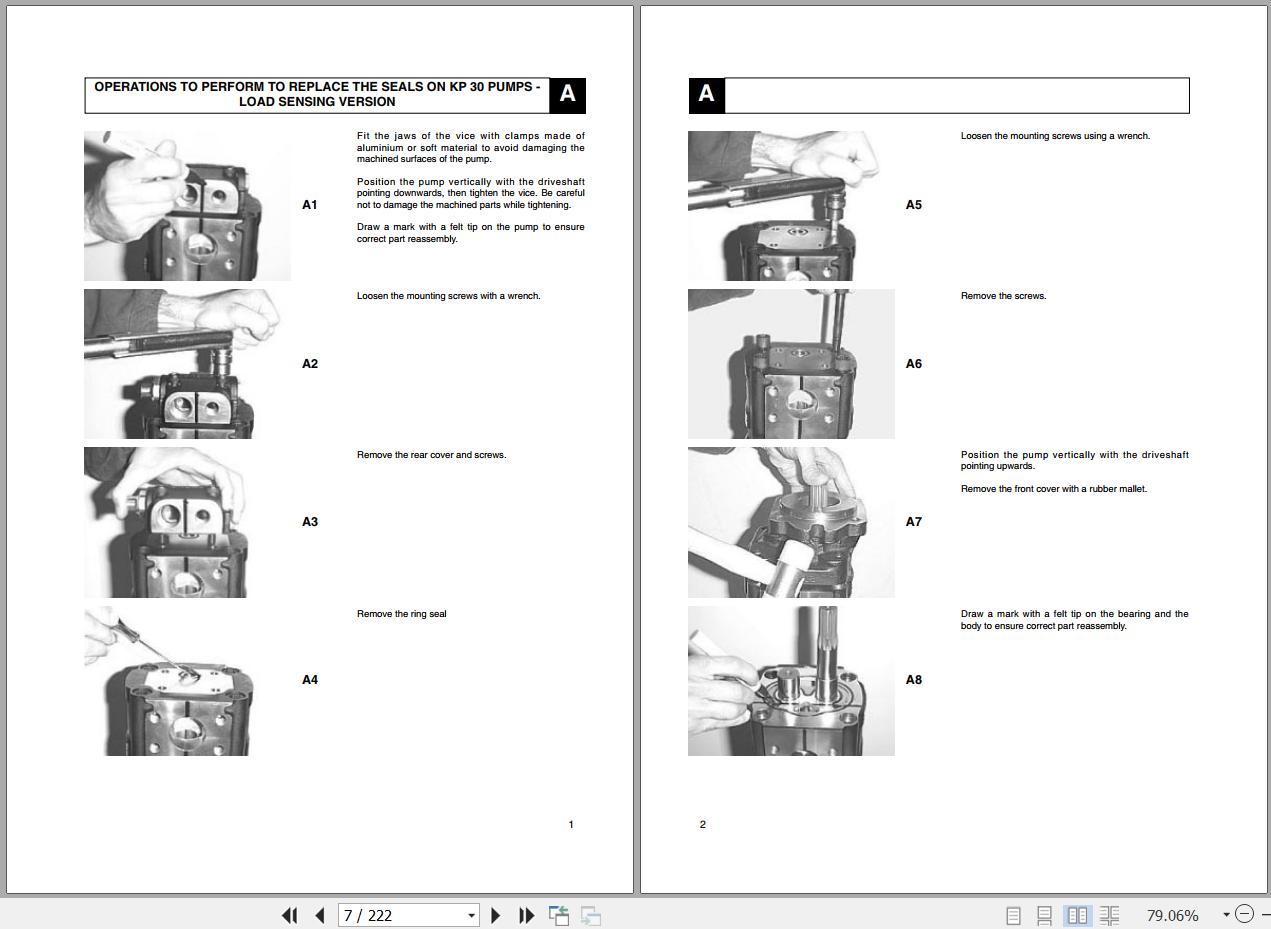Go to the first page
This screenshot has height=929, width=1271.
[290, 915]
